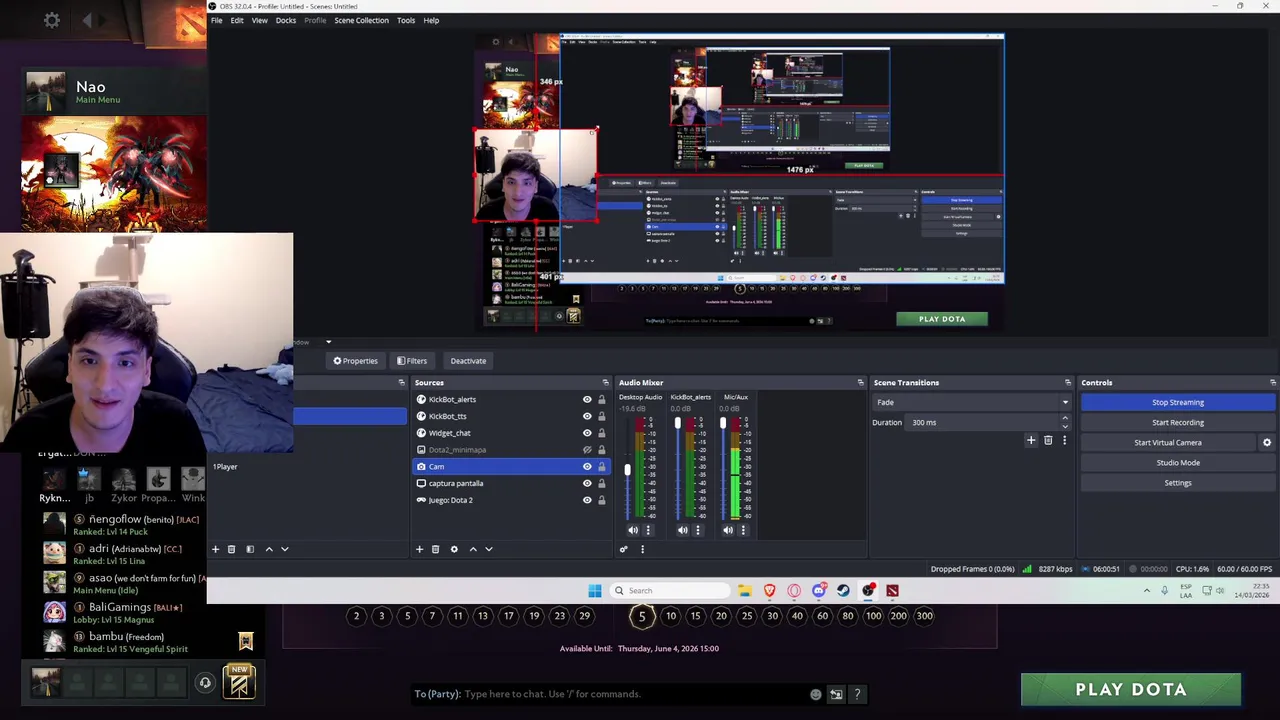Hide the Juego: Dota 2 source
The height and width of the screenshot is (720, 1280).
coord(587,500)
